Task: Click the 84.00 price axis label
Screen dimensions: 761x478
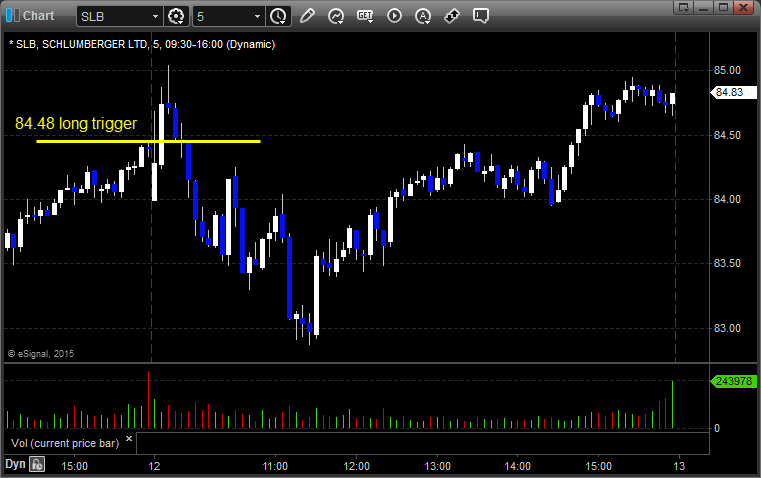Action: [727, 199]
